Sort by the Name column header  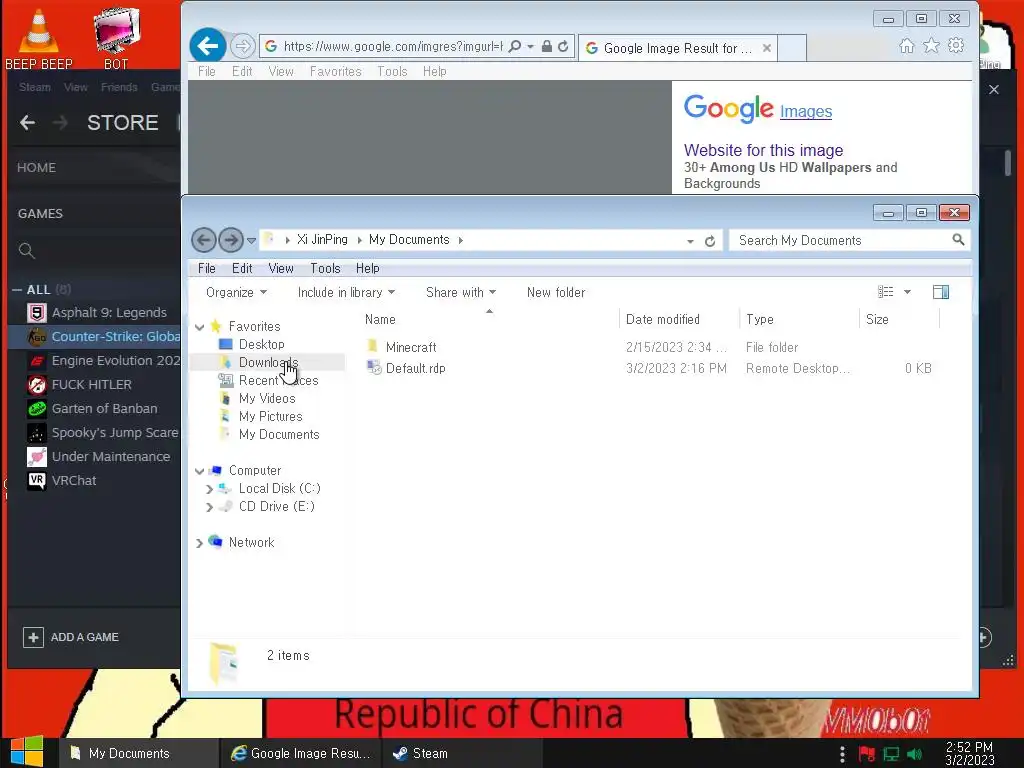[x=380, y=319]
